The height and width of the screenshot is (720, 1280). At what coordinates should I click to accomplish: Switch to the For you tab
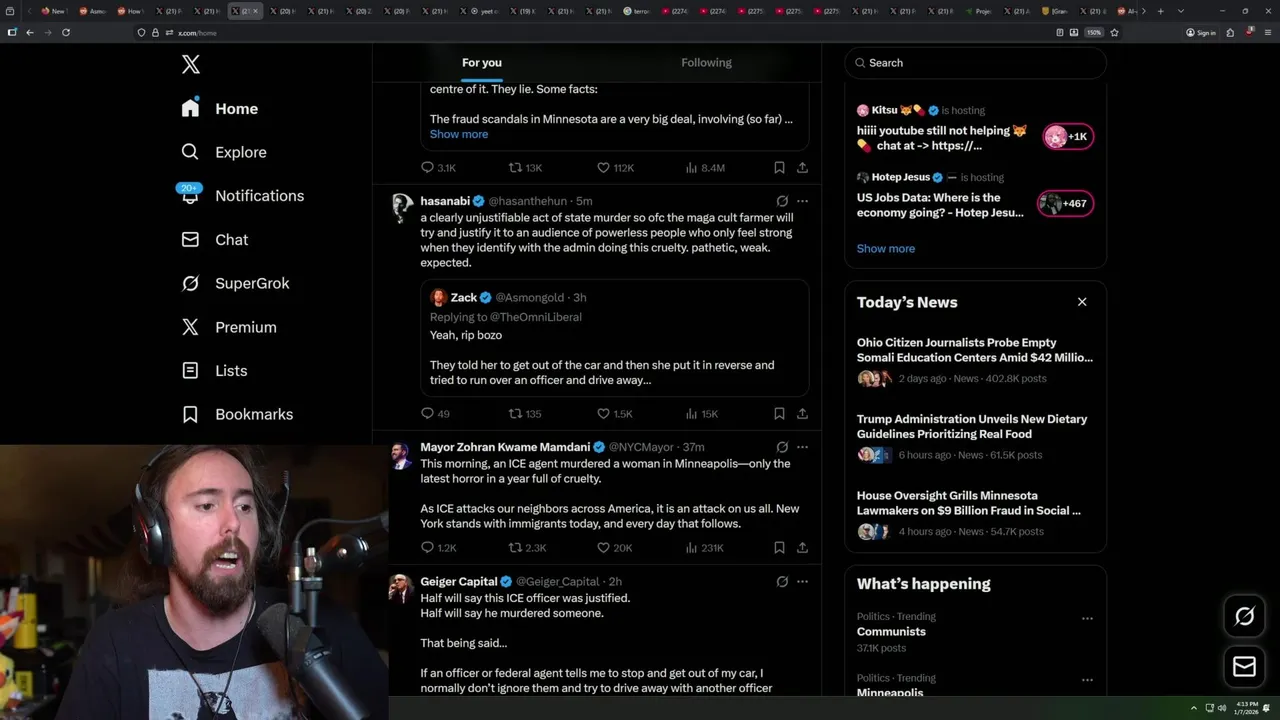482,63
